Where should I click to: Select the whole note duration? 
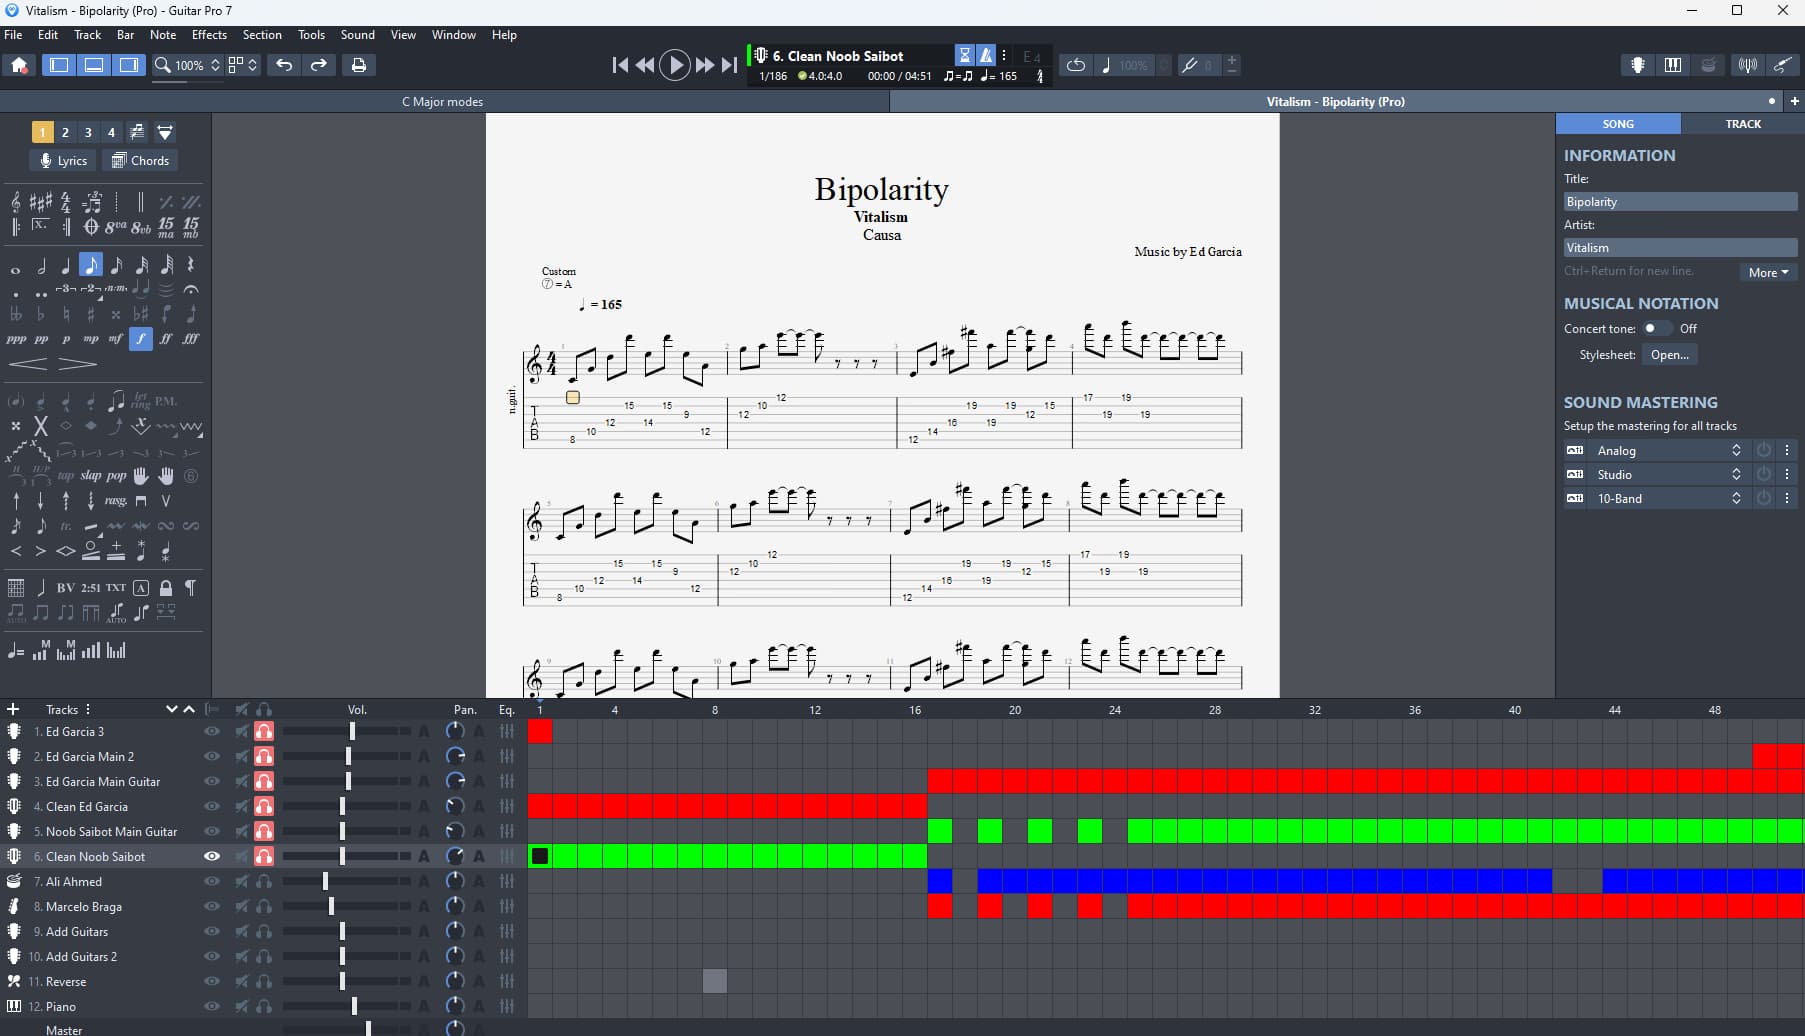(16, 269)
